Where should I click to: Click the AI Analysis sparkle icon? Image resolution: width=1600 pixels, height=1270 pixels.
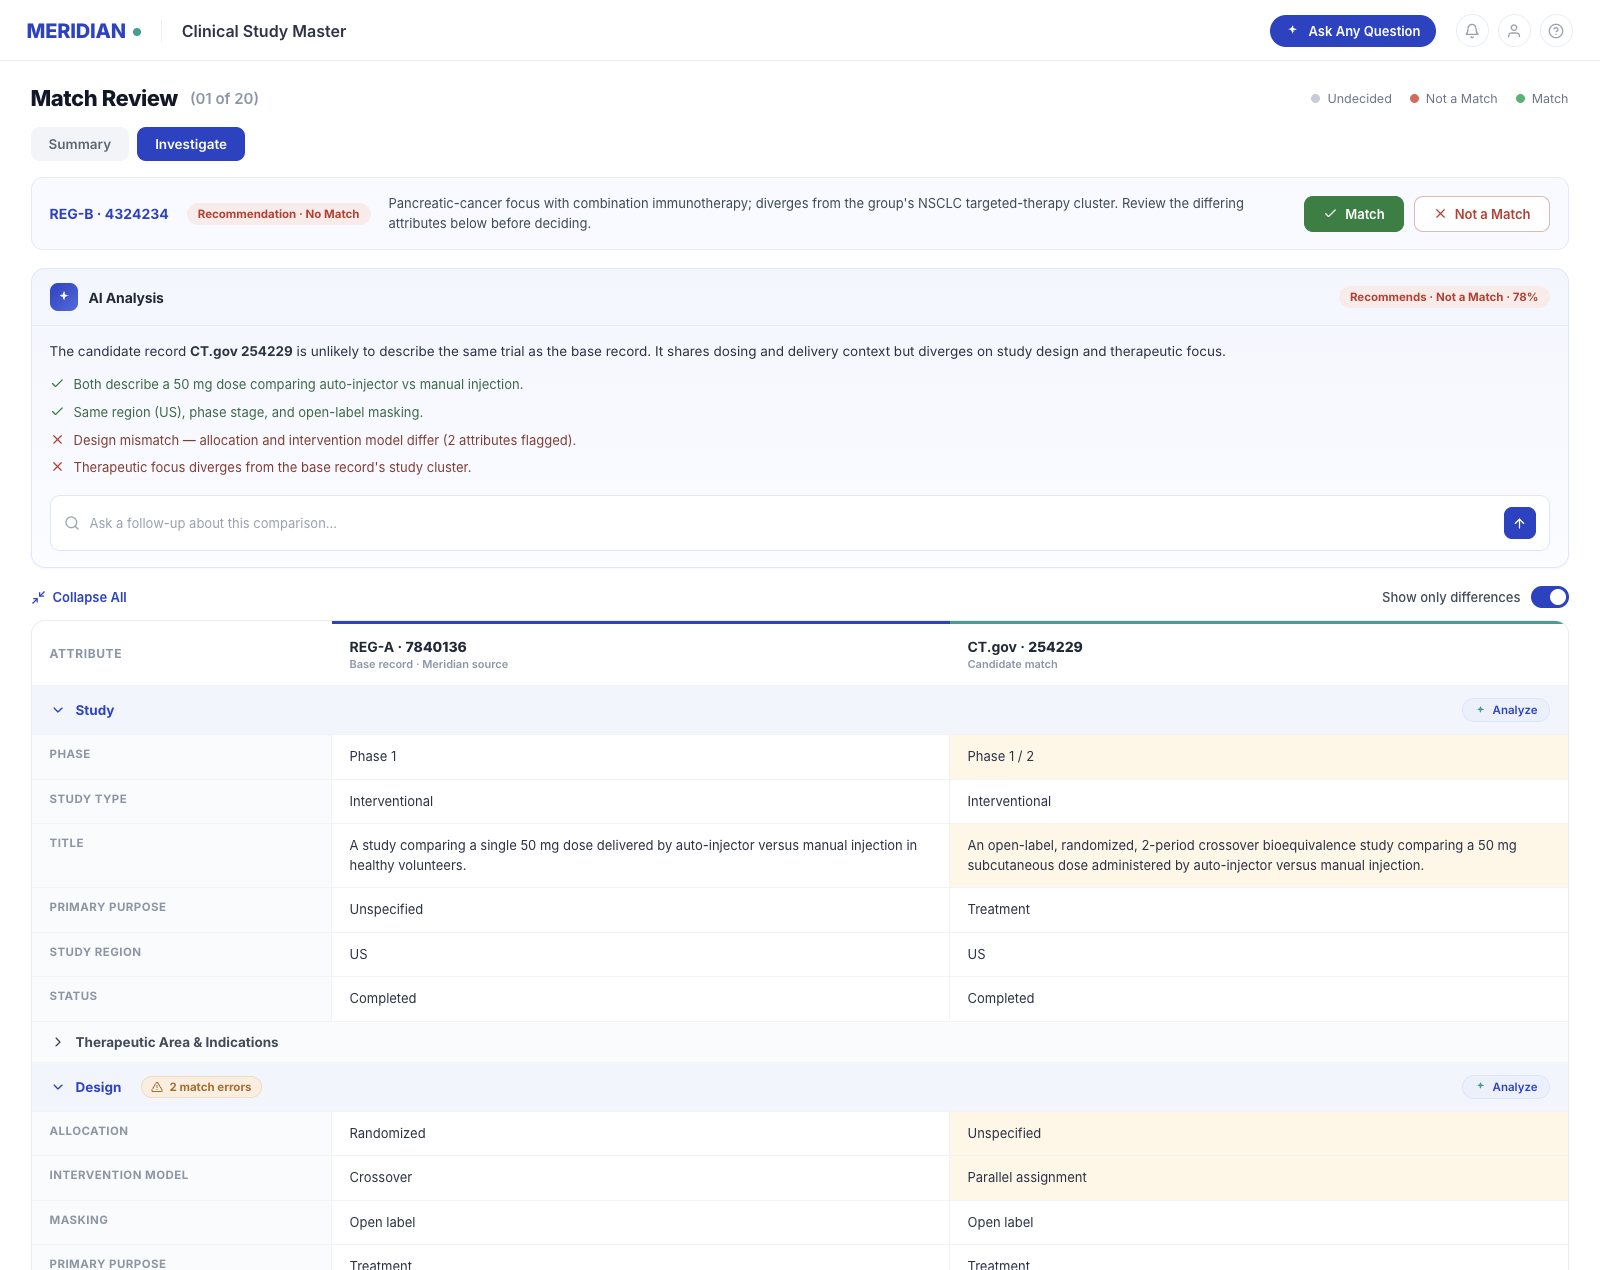64,297
